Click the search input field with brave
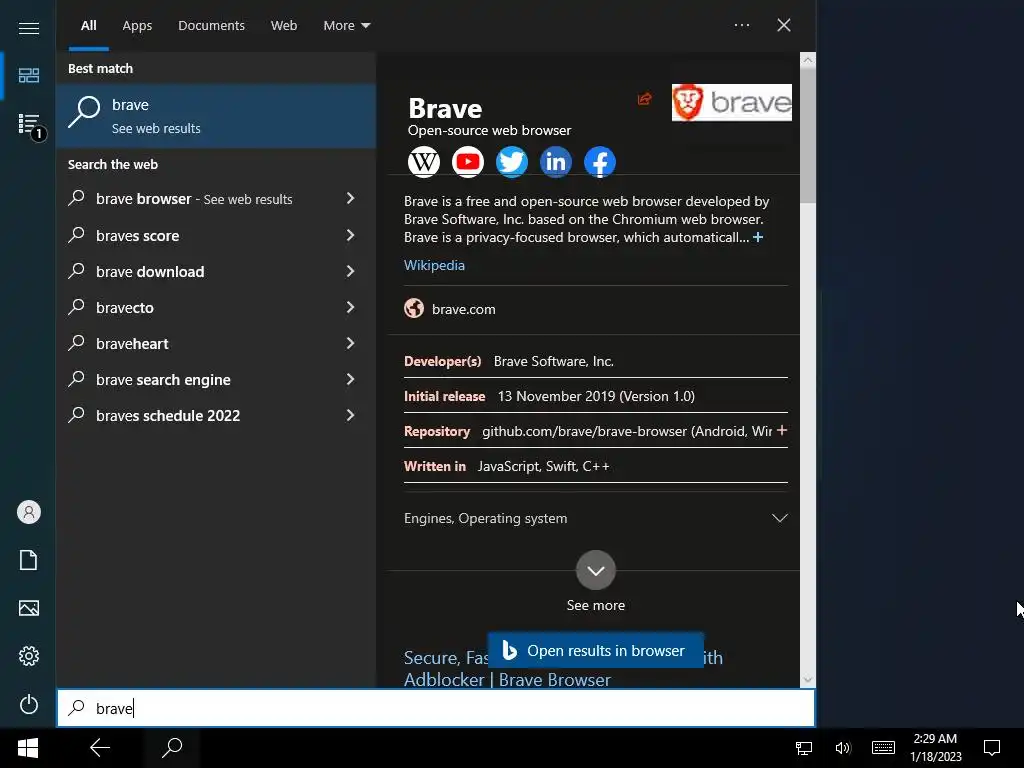This screenshot has height=768, width=1024. click(436, 708)
